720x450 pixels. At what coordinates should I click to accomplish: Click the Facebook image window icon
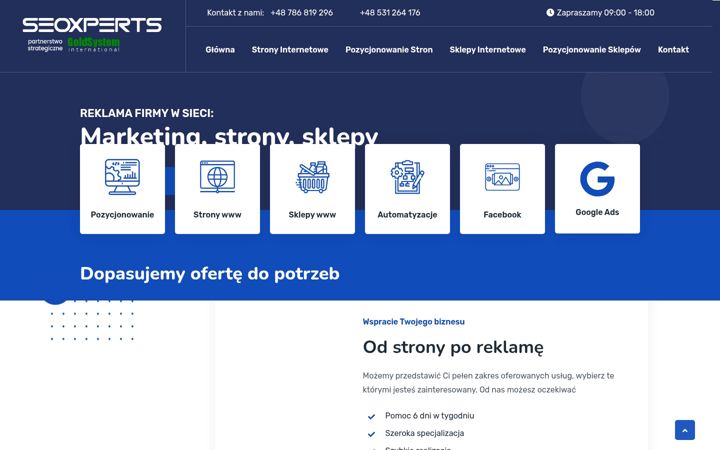click(x=502, y=177)
